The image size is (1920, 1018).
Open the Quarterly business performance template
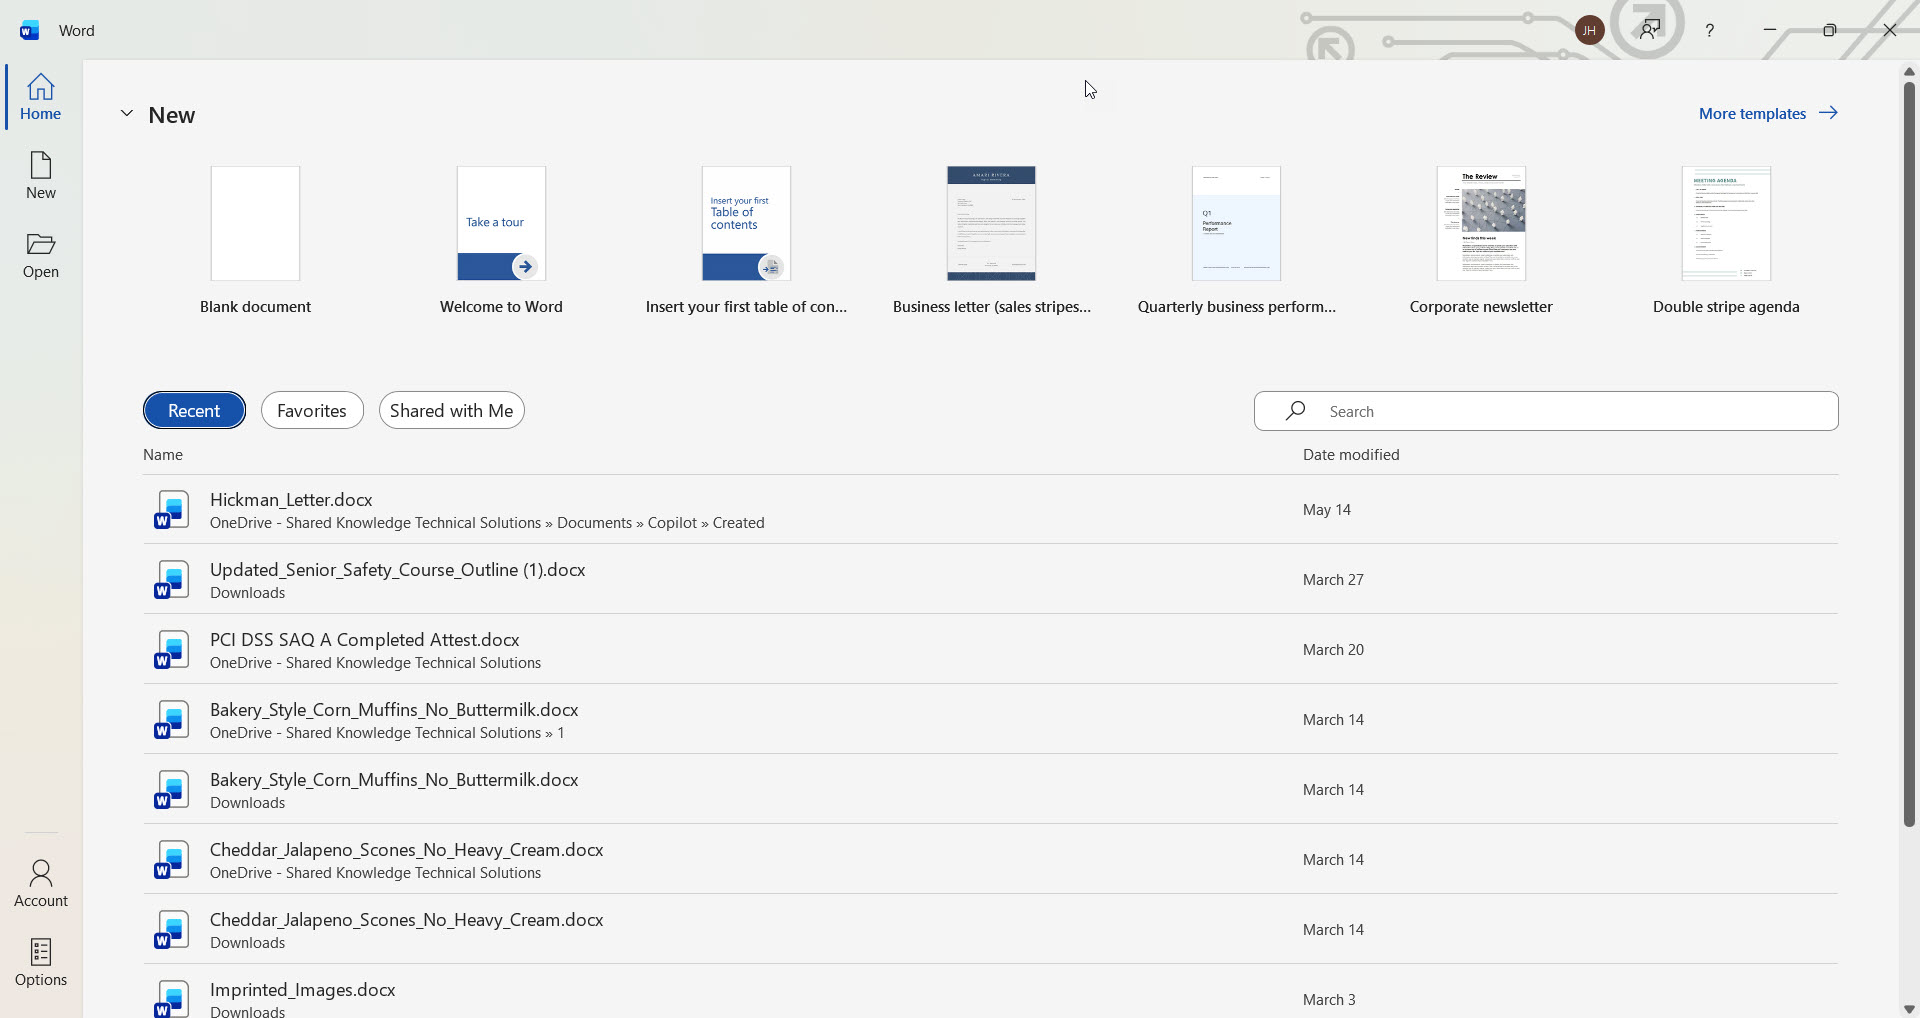click(1236, 241)
